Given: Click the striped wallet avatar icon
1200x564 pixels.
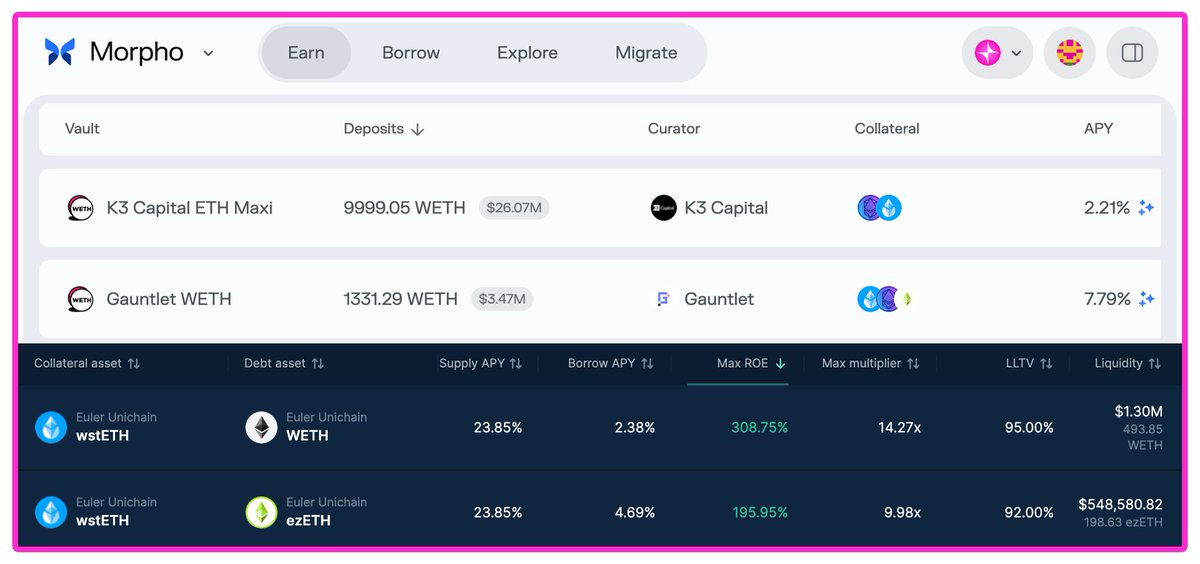Looking at the screenshot, I should pos(1070,53).
